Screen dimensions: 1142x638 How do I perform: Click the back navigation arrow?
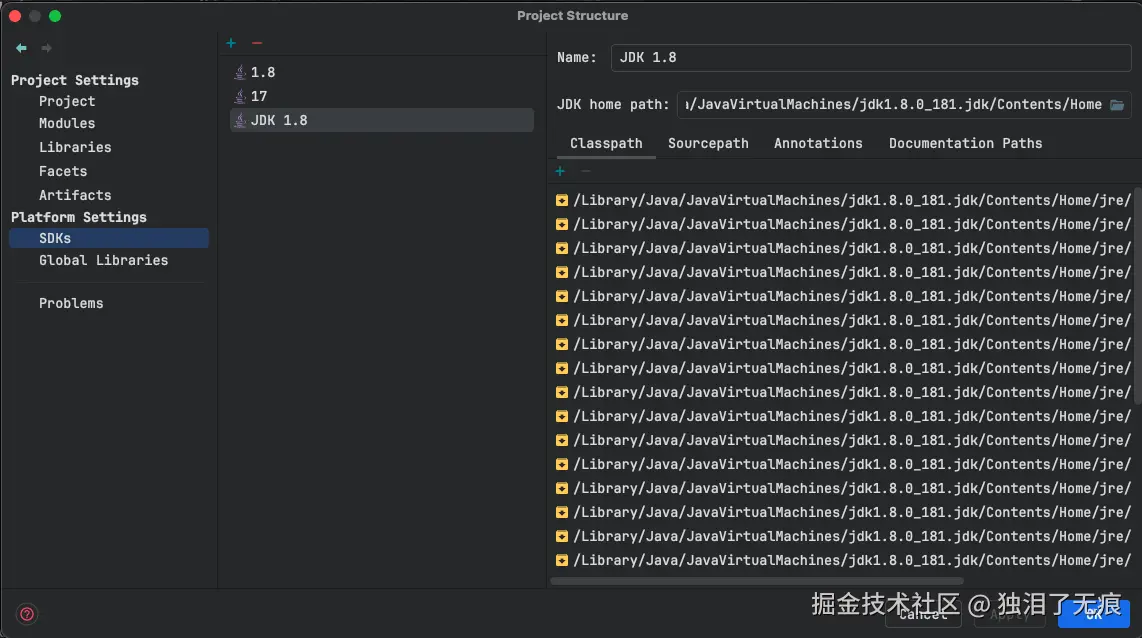21,48
